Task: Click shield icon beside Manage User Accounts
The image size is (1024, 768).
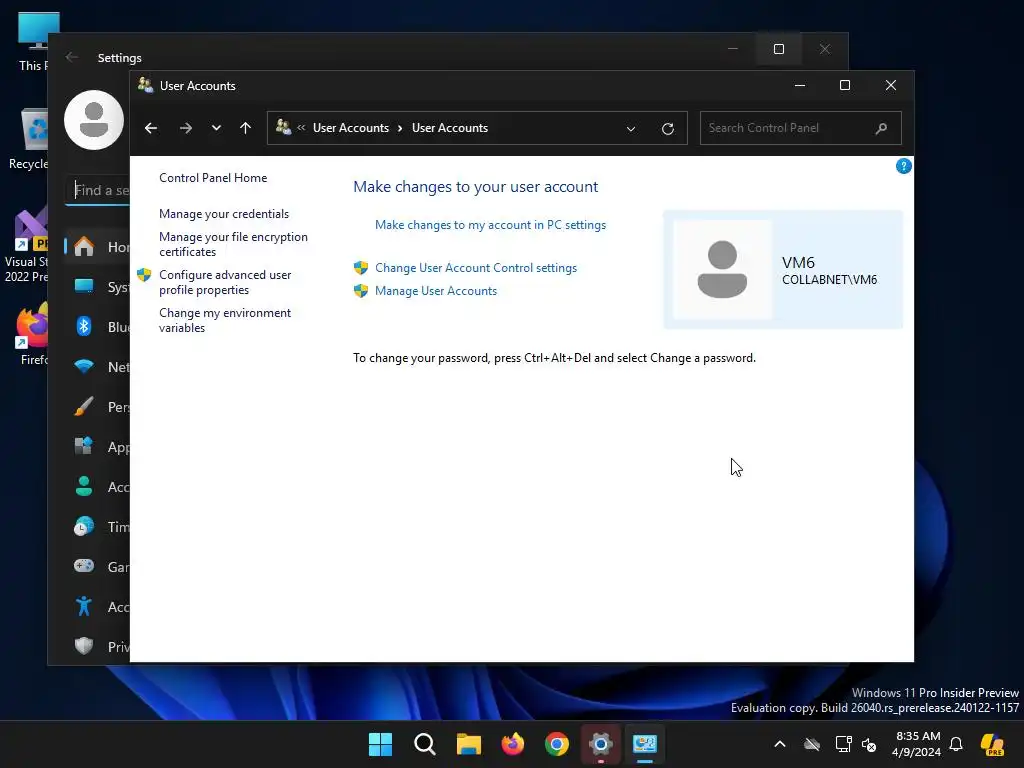Action: (x=360, y=291)
